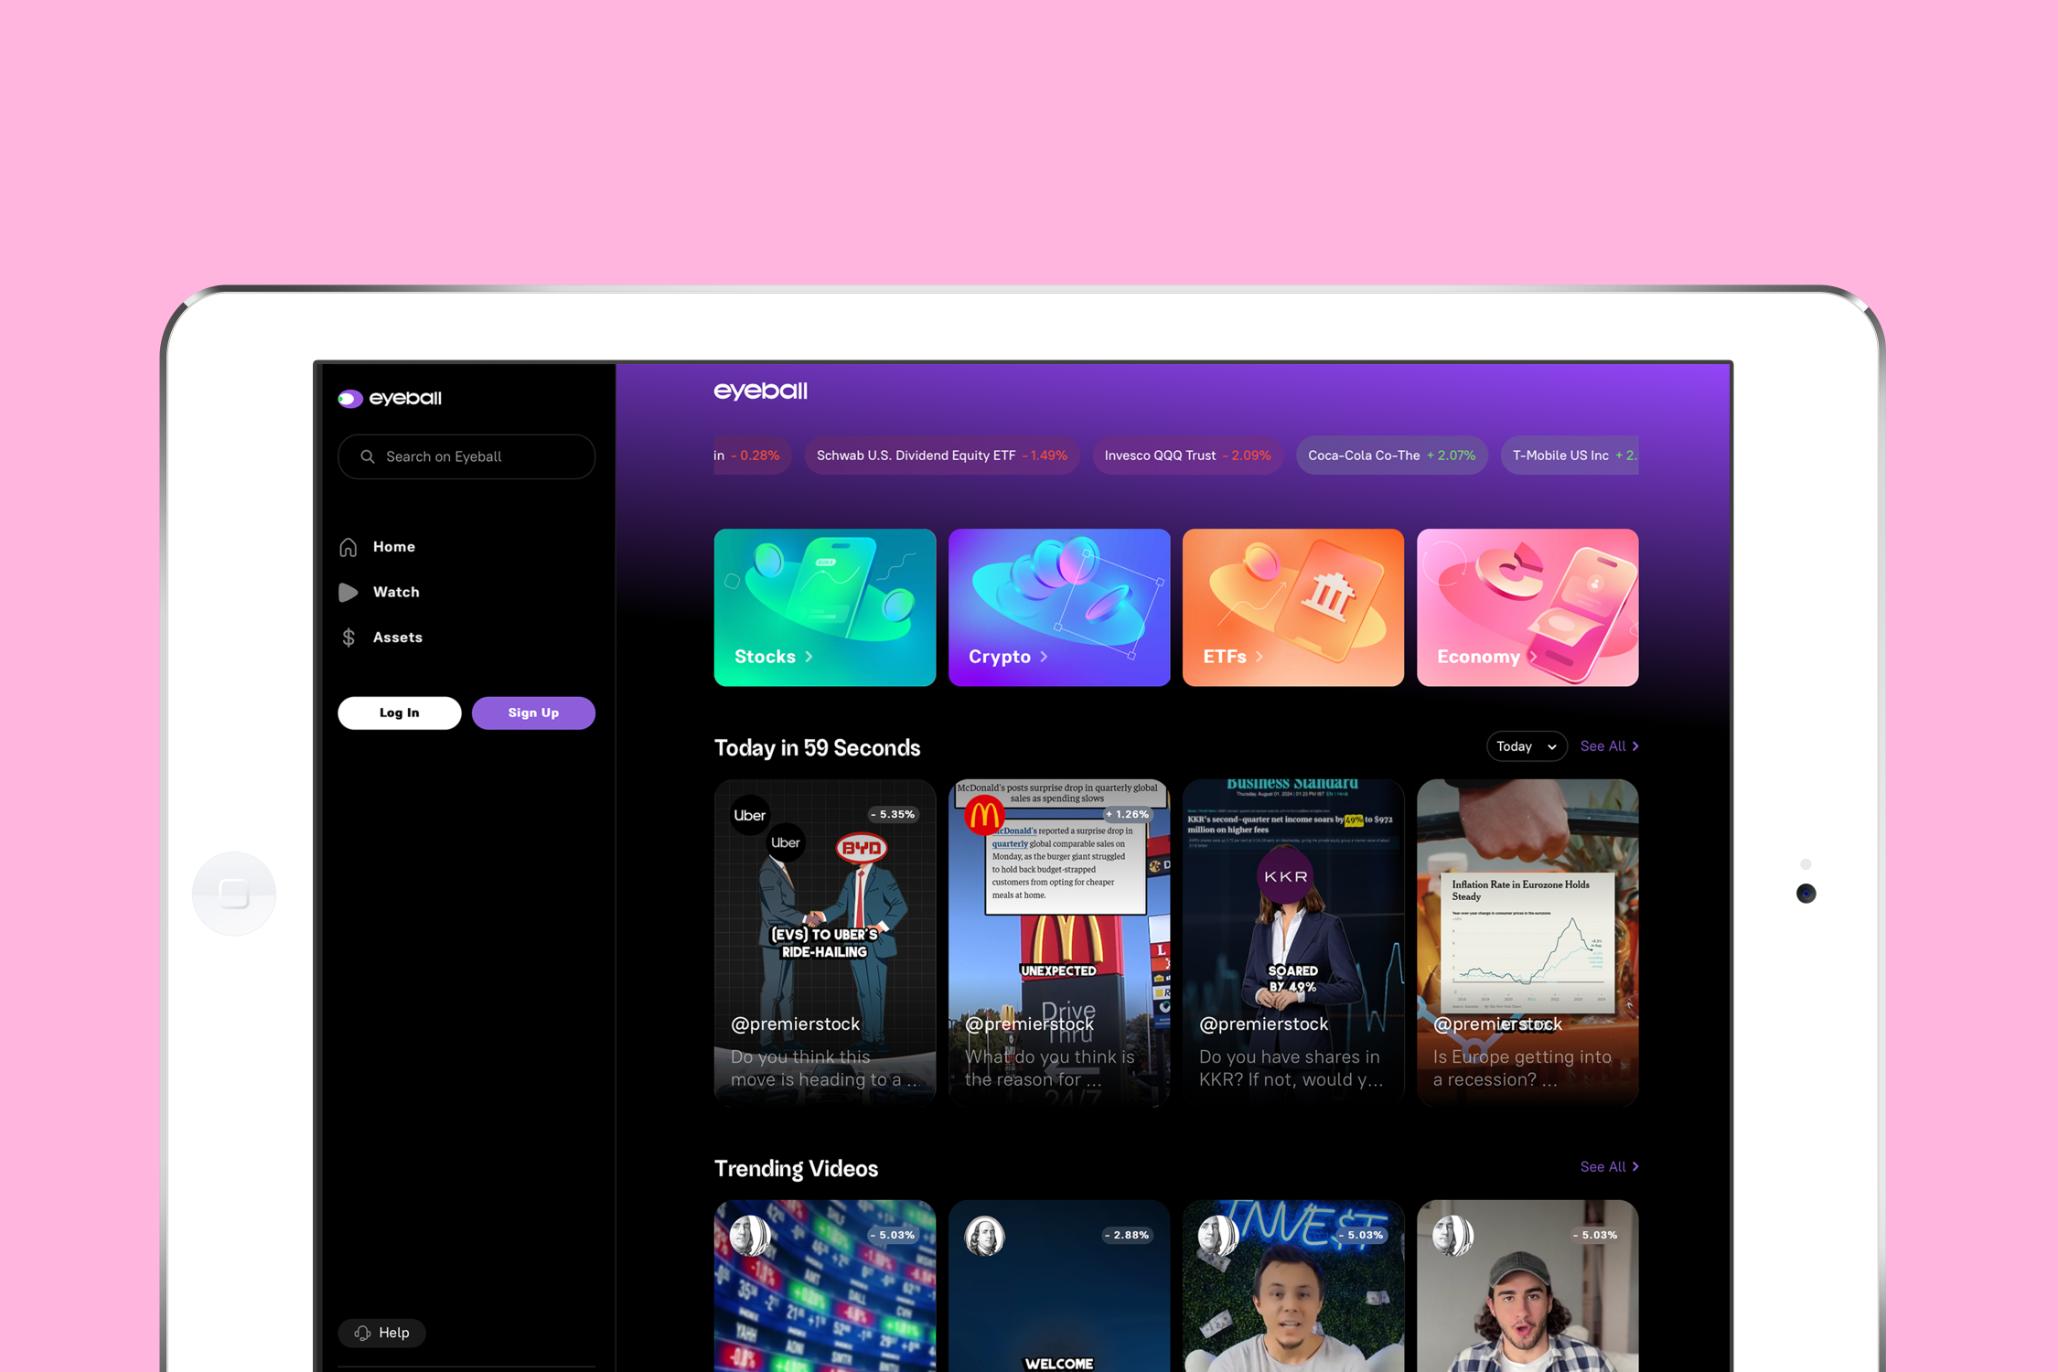Open the Eurozone inflation rate video

point(1527,942)
